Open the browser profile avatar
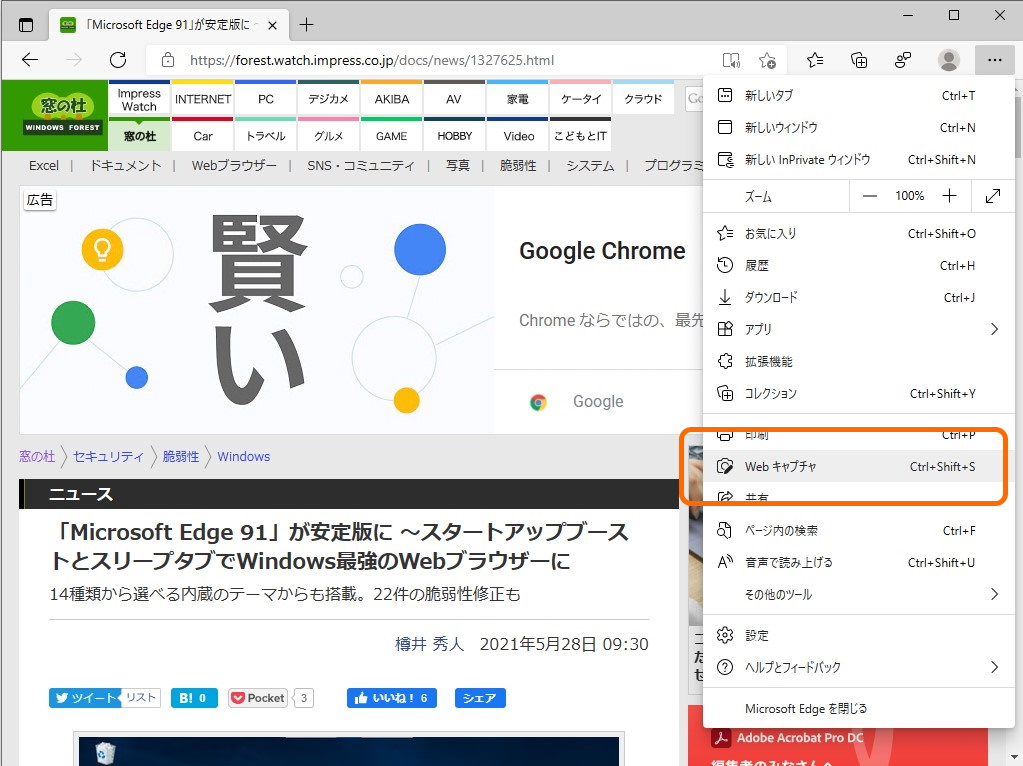Screen dimensions: 1023x766 pos(948,59)
